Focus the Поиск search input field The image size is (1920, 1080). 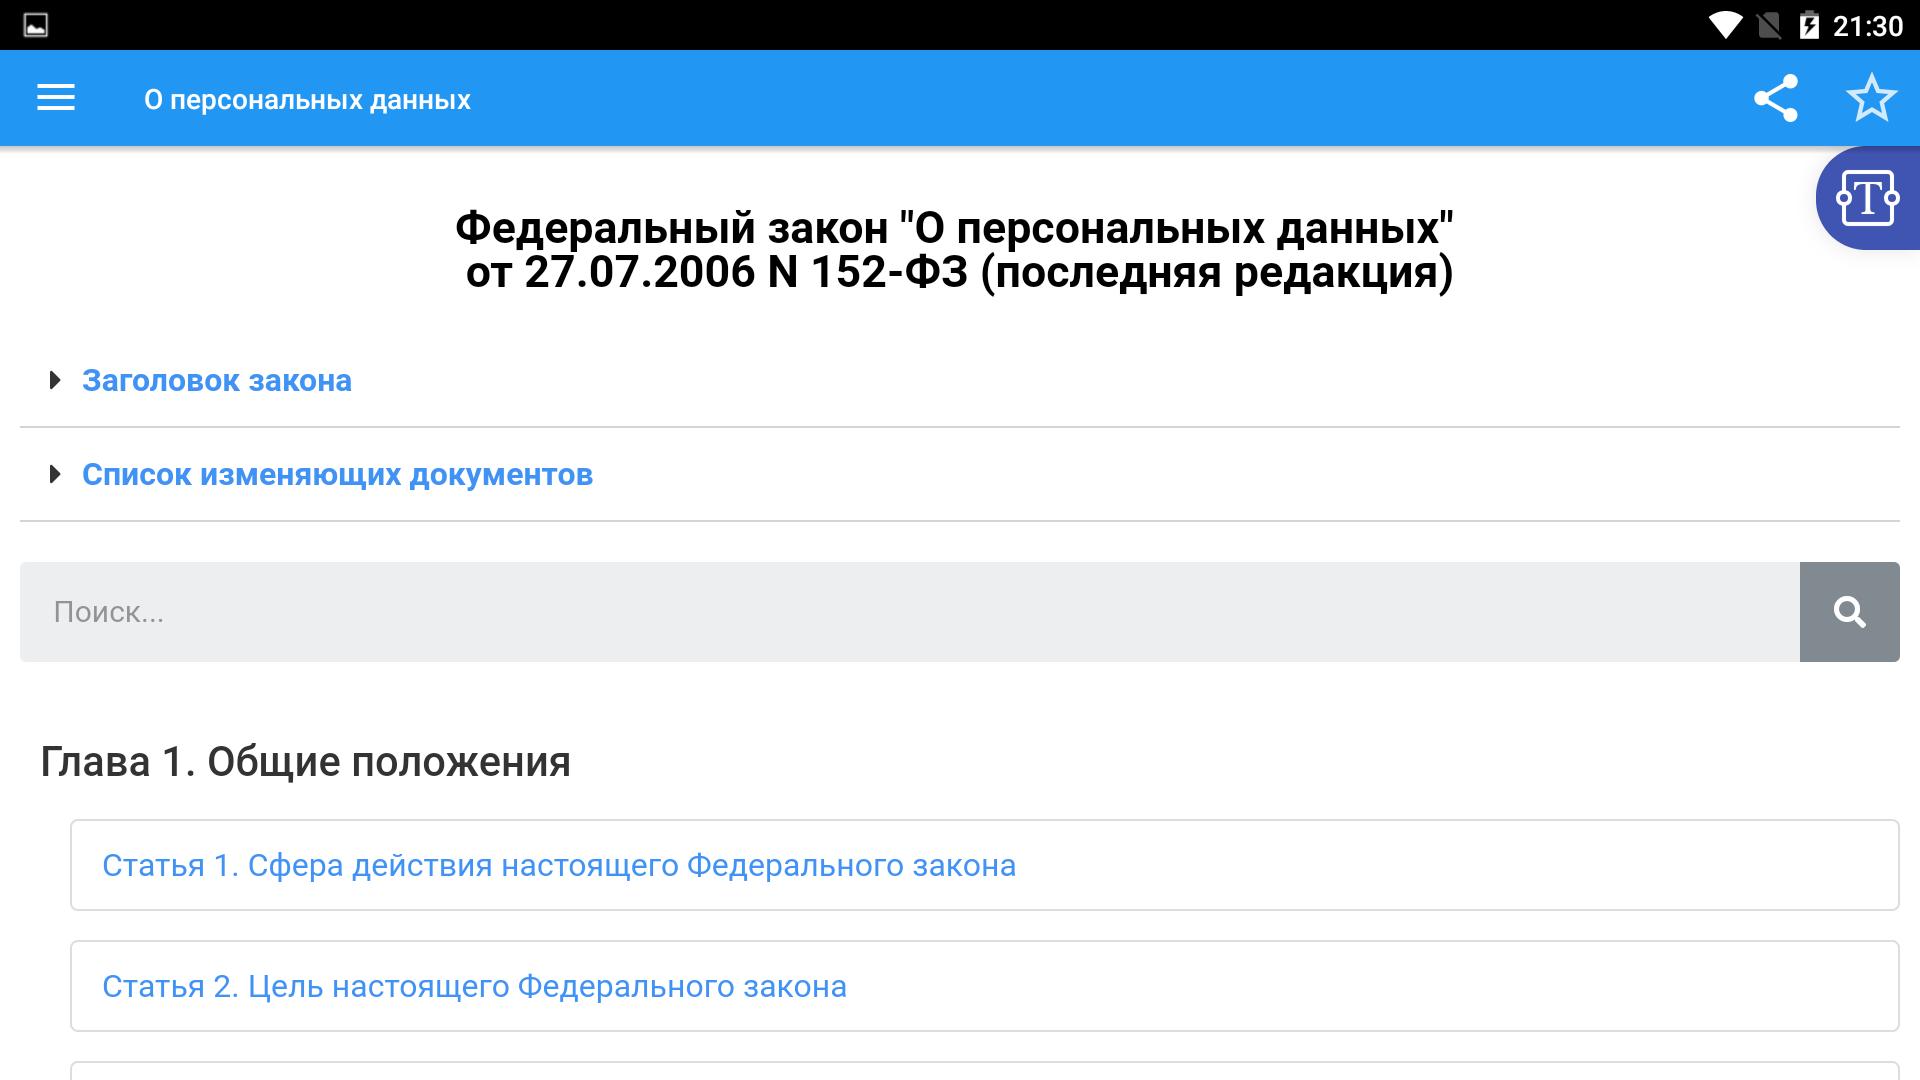[908, 612]
